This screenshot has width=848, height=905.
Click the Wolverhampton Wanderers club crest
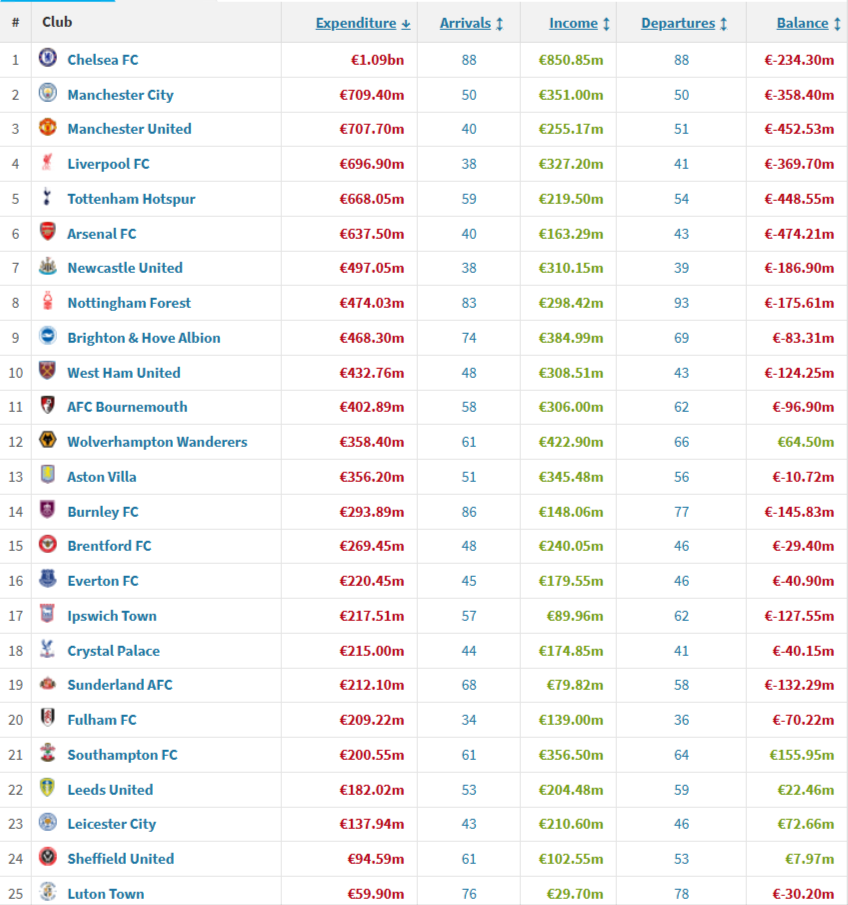(47, 440)
